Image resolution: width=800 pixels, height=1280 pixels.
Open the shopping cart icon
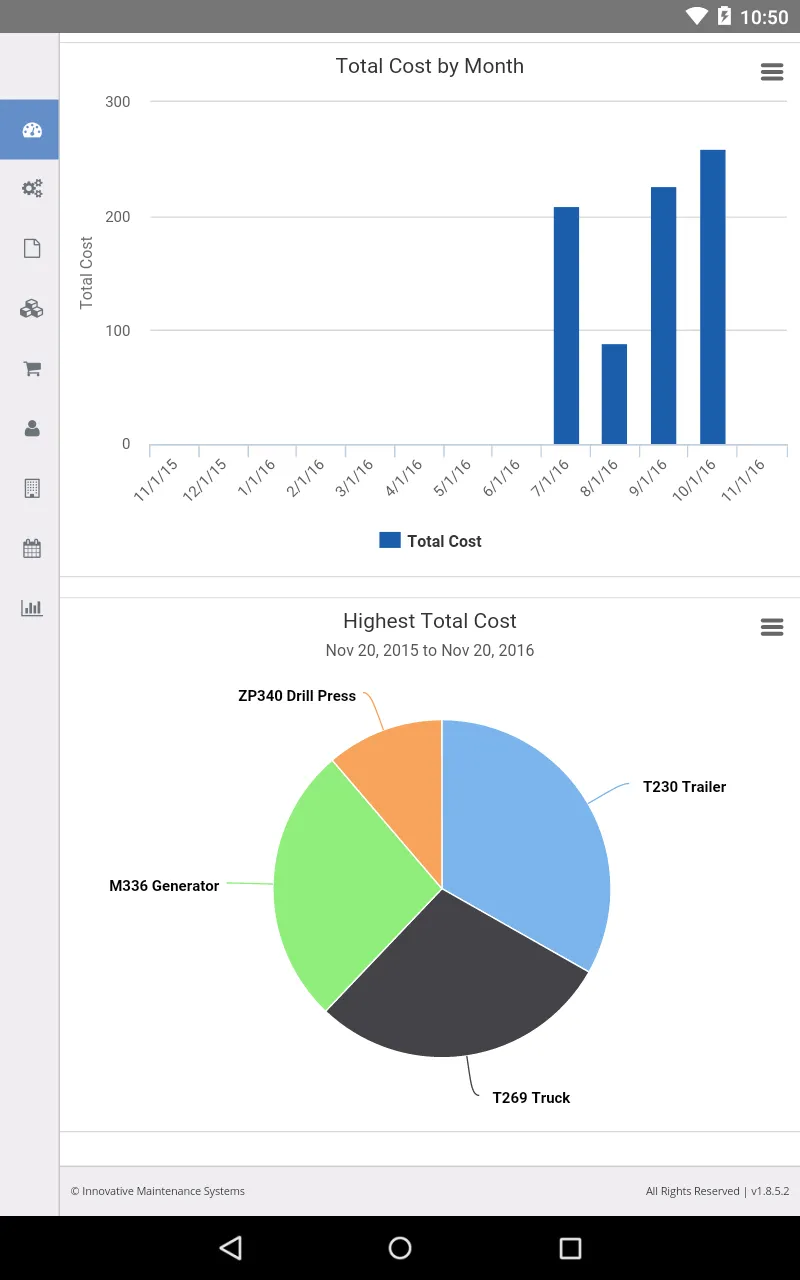click(31, 369)
